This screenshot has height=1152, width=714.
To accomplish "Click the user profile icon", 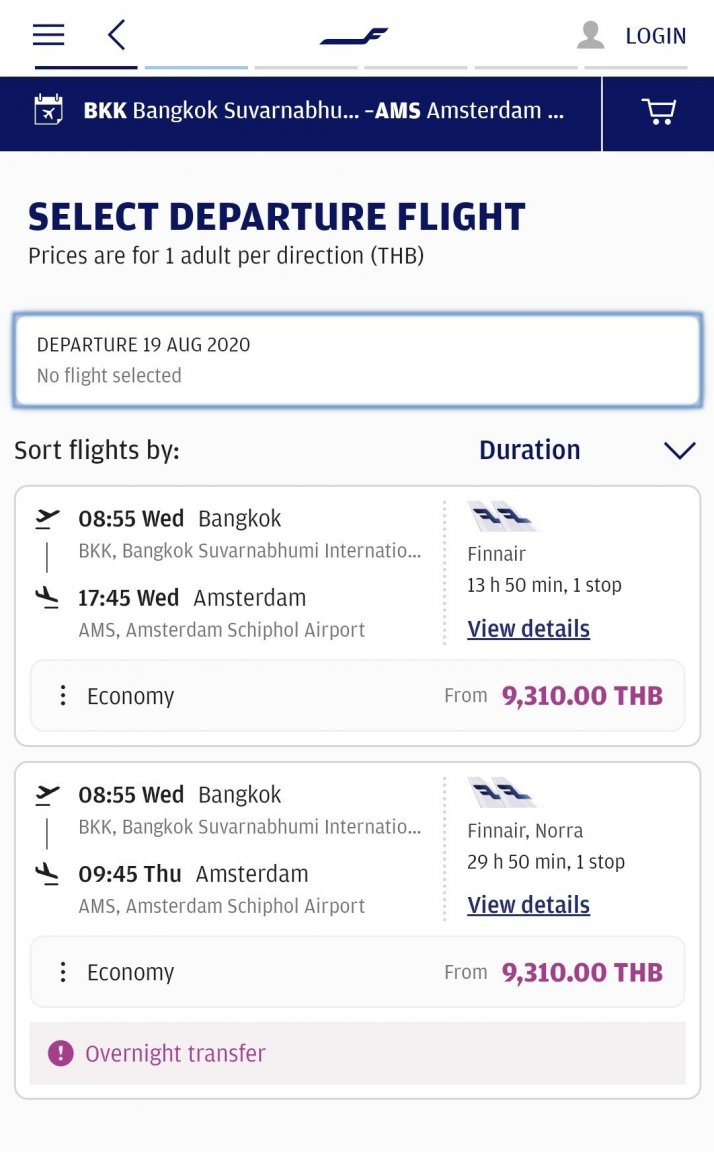I will click(590, 35).
